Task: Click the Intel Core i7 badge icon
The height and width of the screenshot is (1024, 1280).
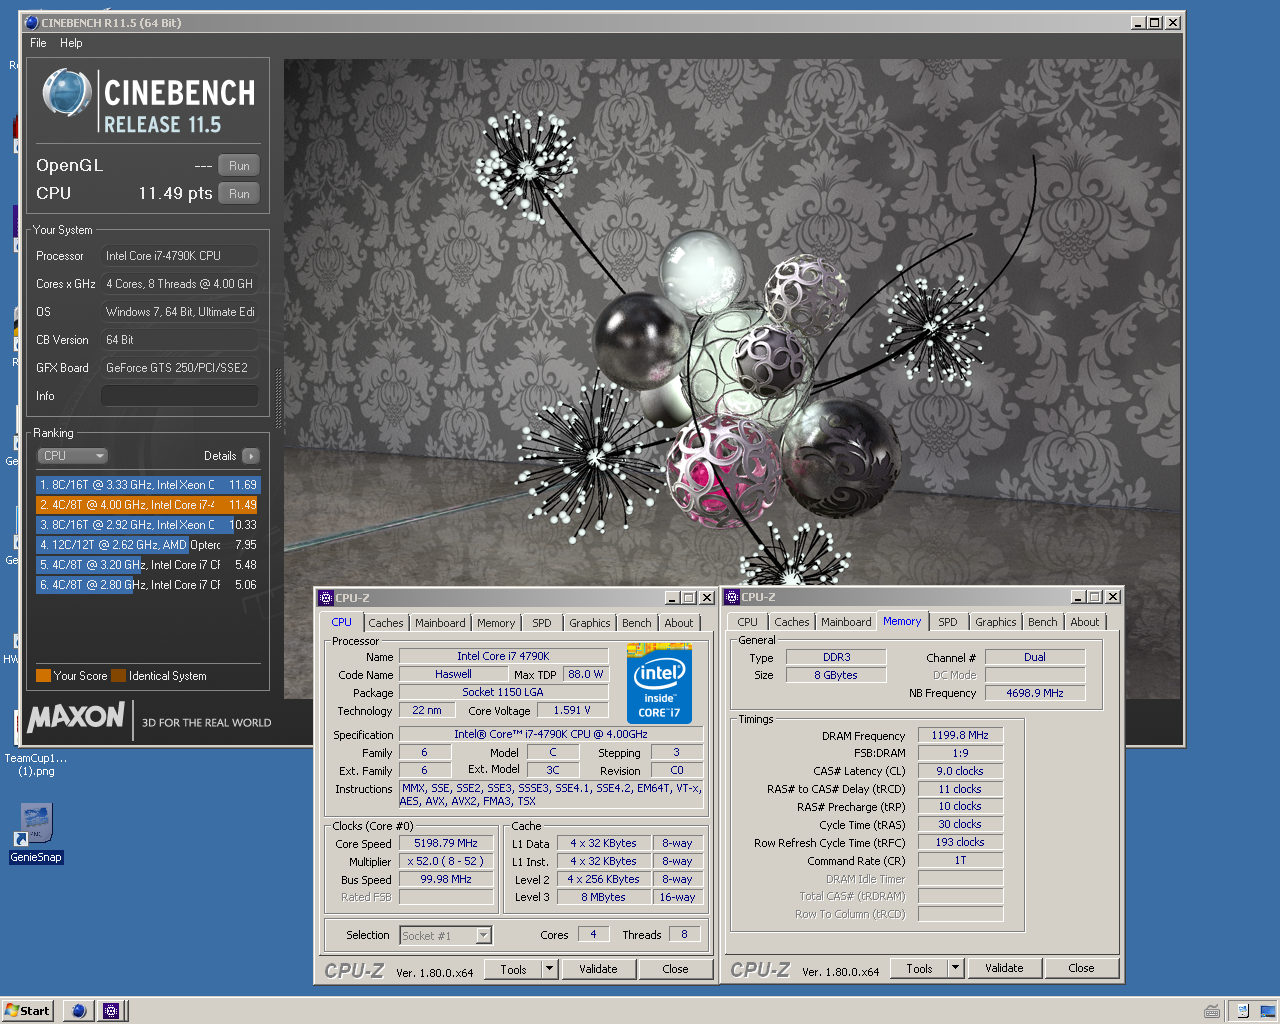Action: [x=659, y=685]
